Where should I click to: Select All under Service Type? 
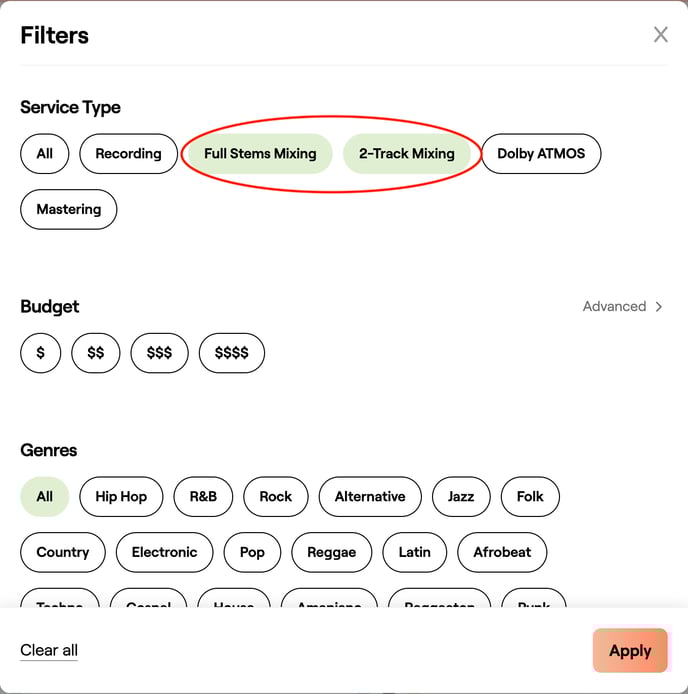[44, 154]
